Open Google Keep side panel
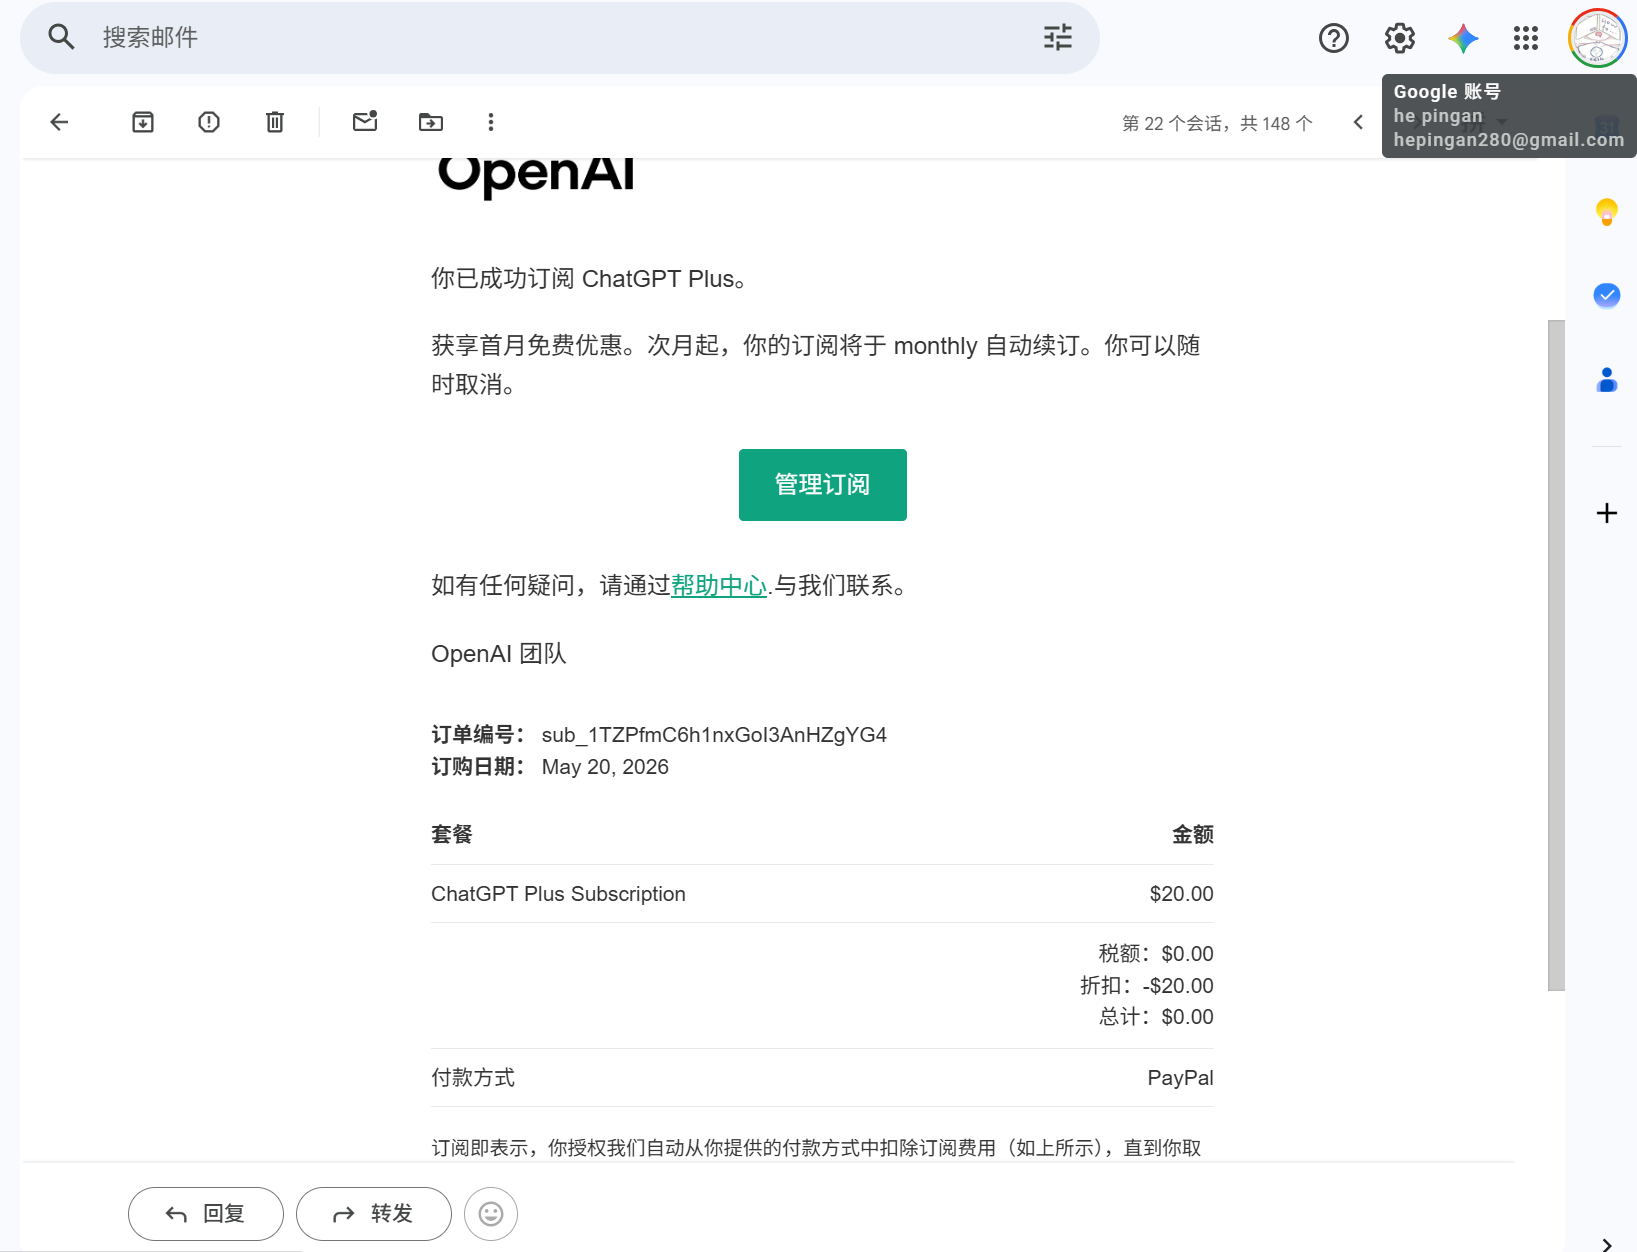The image size is (1637, 1252). [x=1607, y=212]
